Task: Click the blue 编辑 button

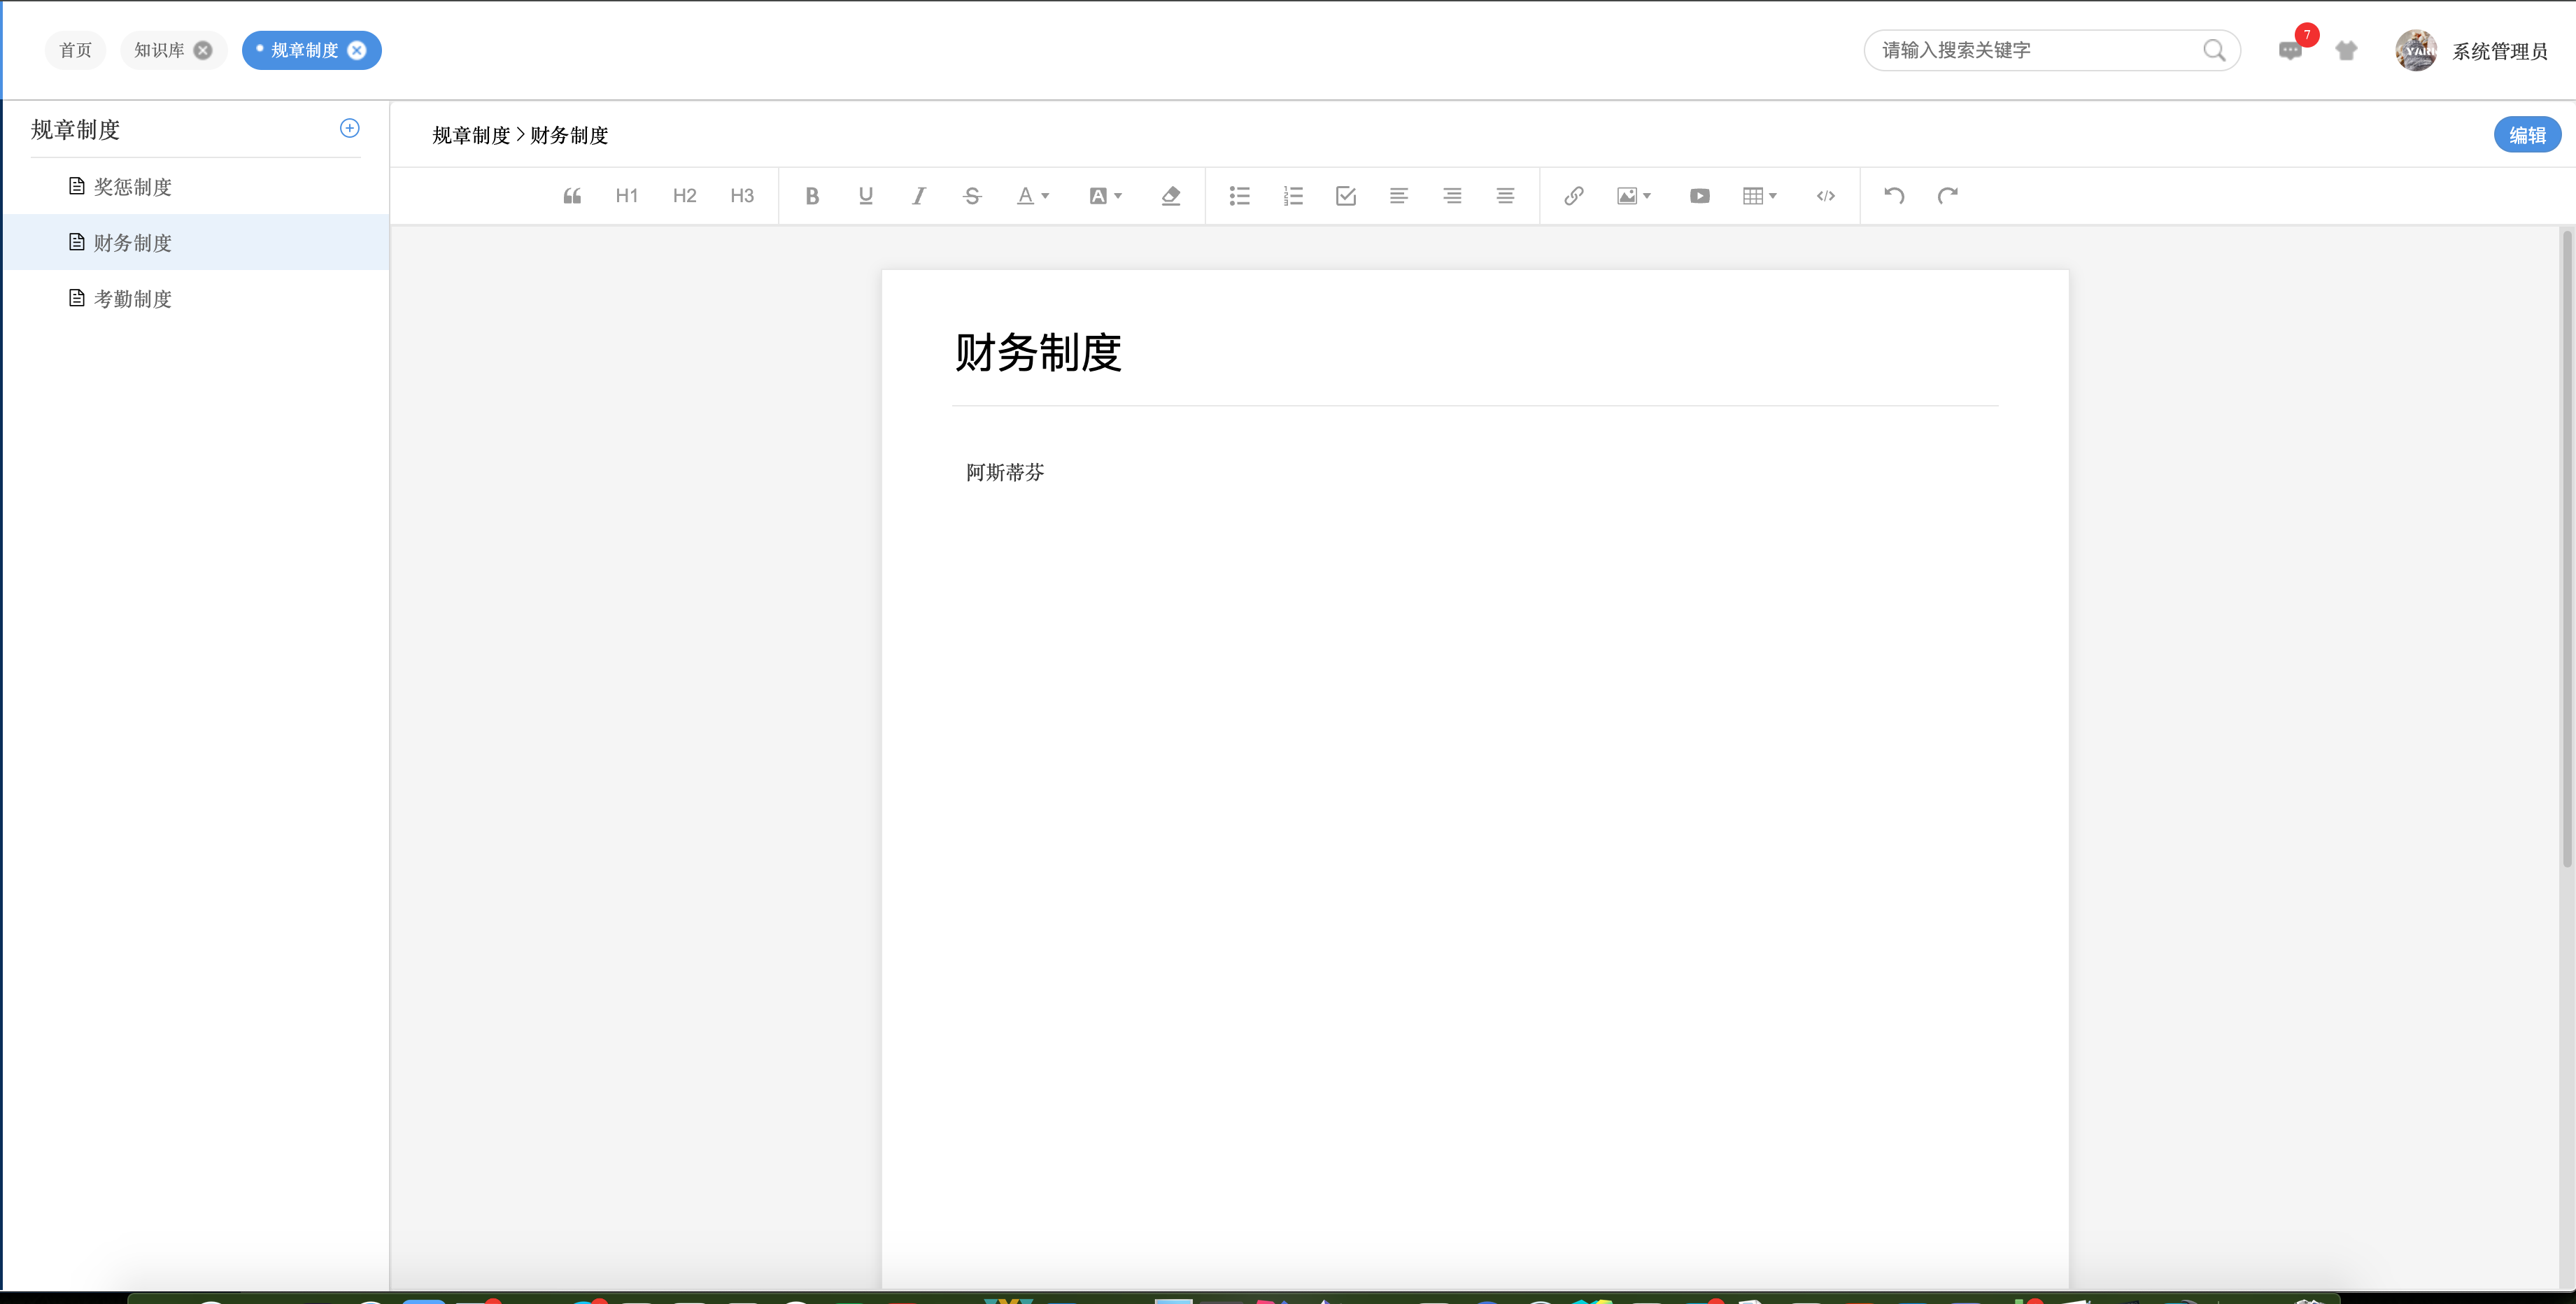Action: [2526, 135]
